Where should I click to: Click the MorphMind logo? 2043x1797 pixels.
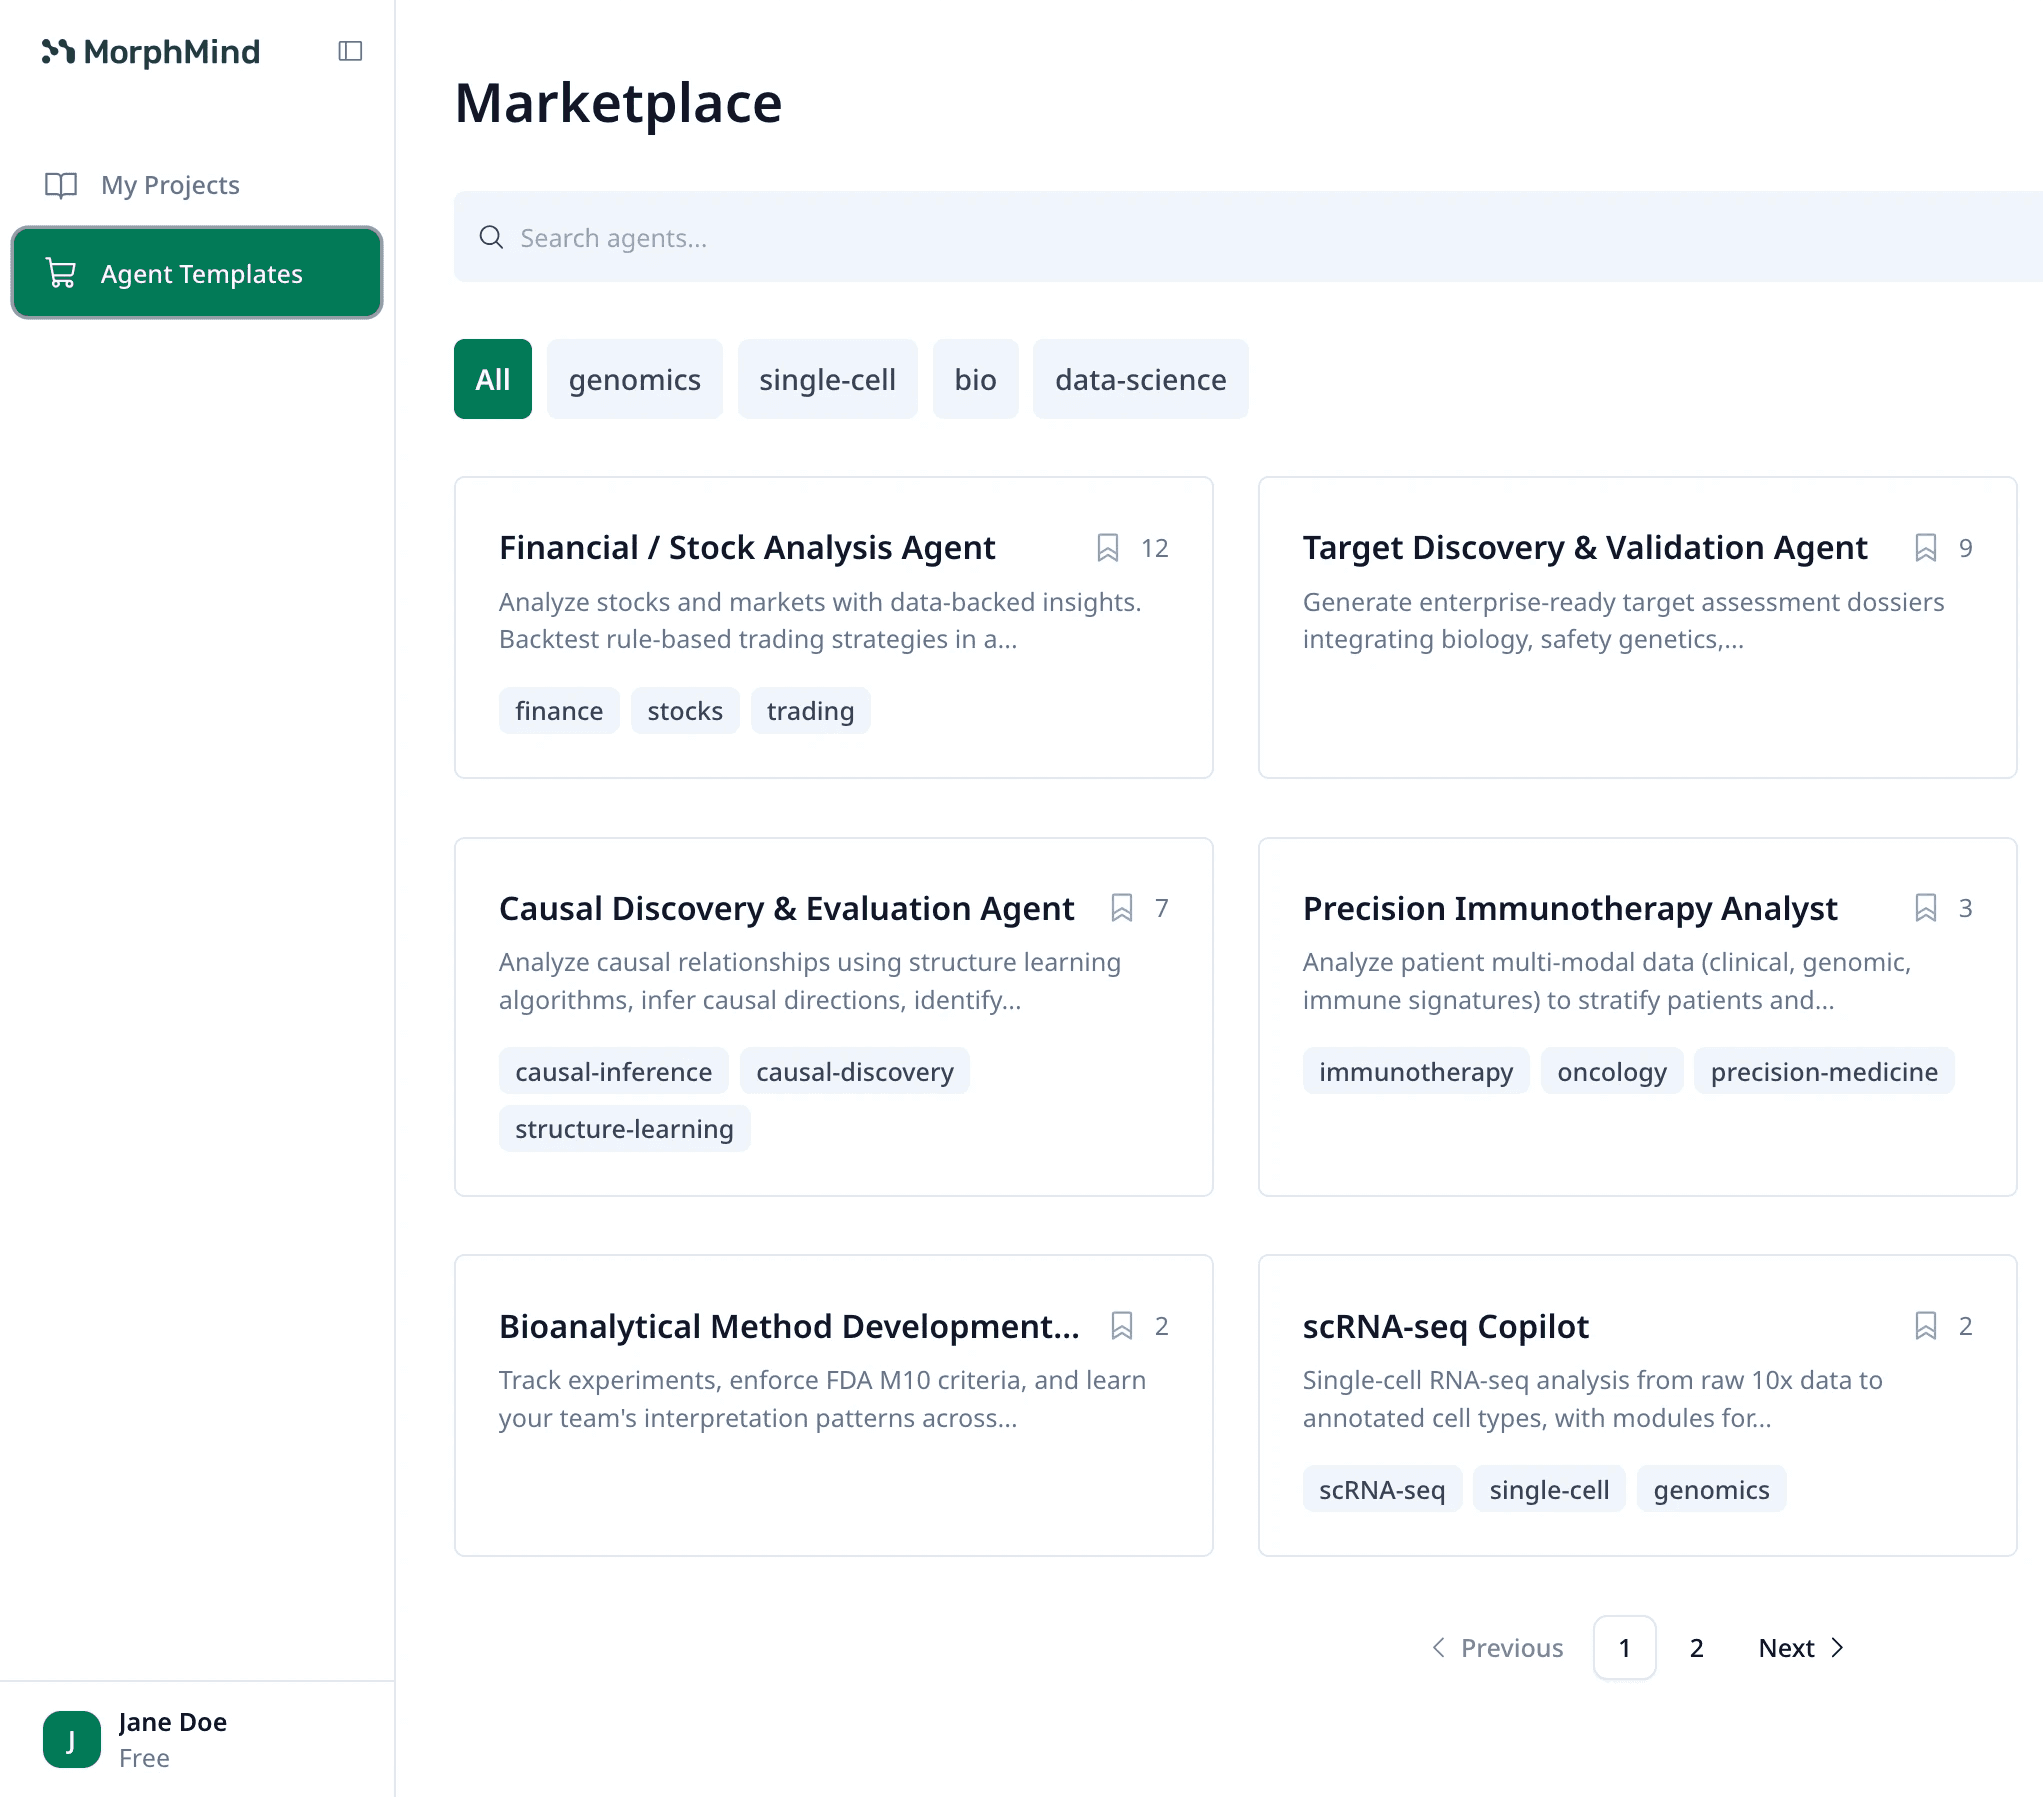click(152, 52)
